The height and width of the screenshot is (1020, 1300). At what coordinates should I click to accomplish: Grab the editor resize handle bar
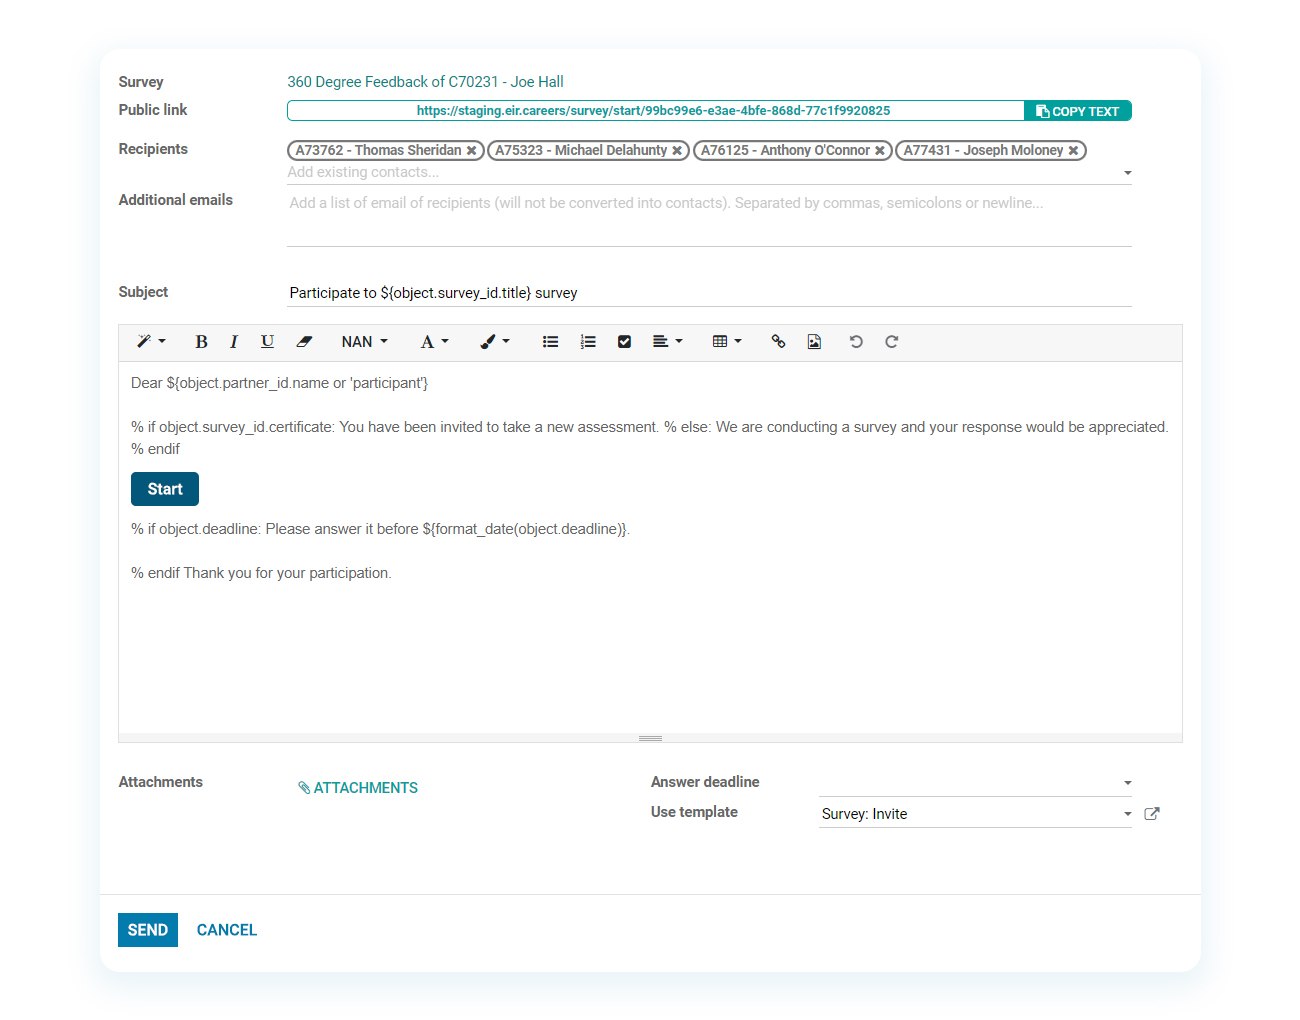pos(650,738)
